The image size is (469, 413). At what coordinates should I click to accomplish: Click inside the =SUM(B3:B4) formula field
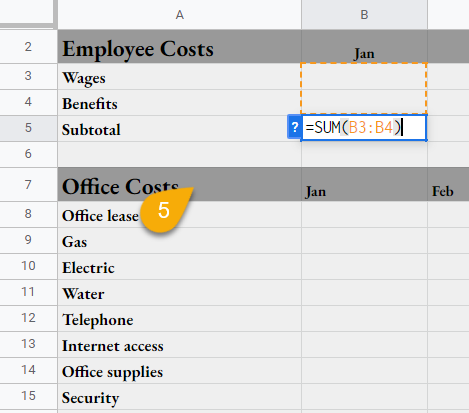coord(364,128)
